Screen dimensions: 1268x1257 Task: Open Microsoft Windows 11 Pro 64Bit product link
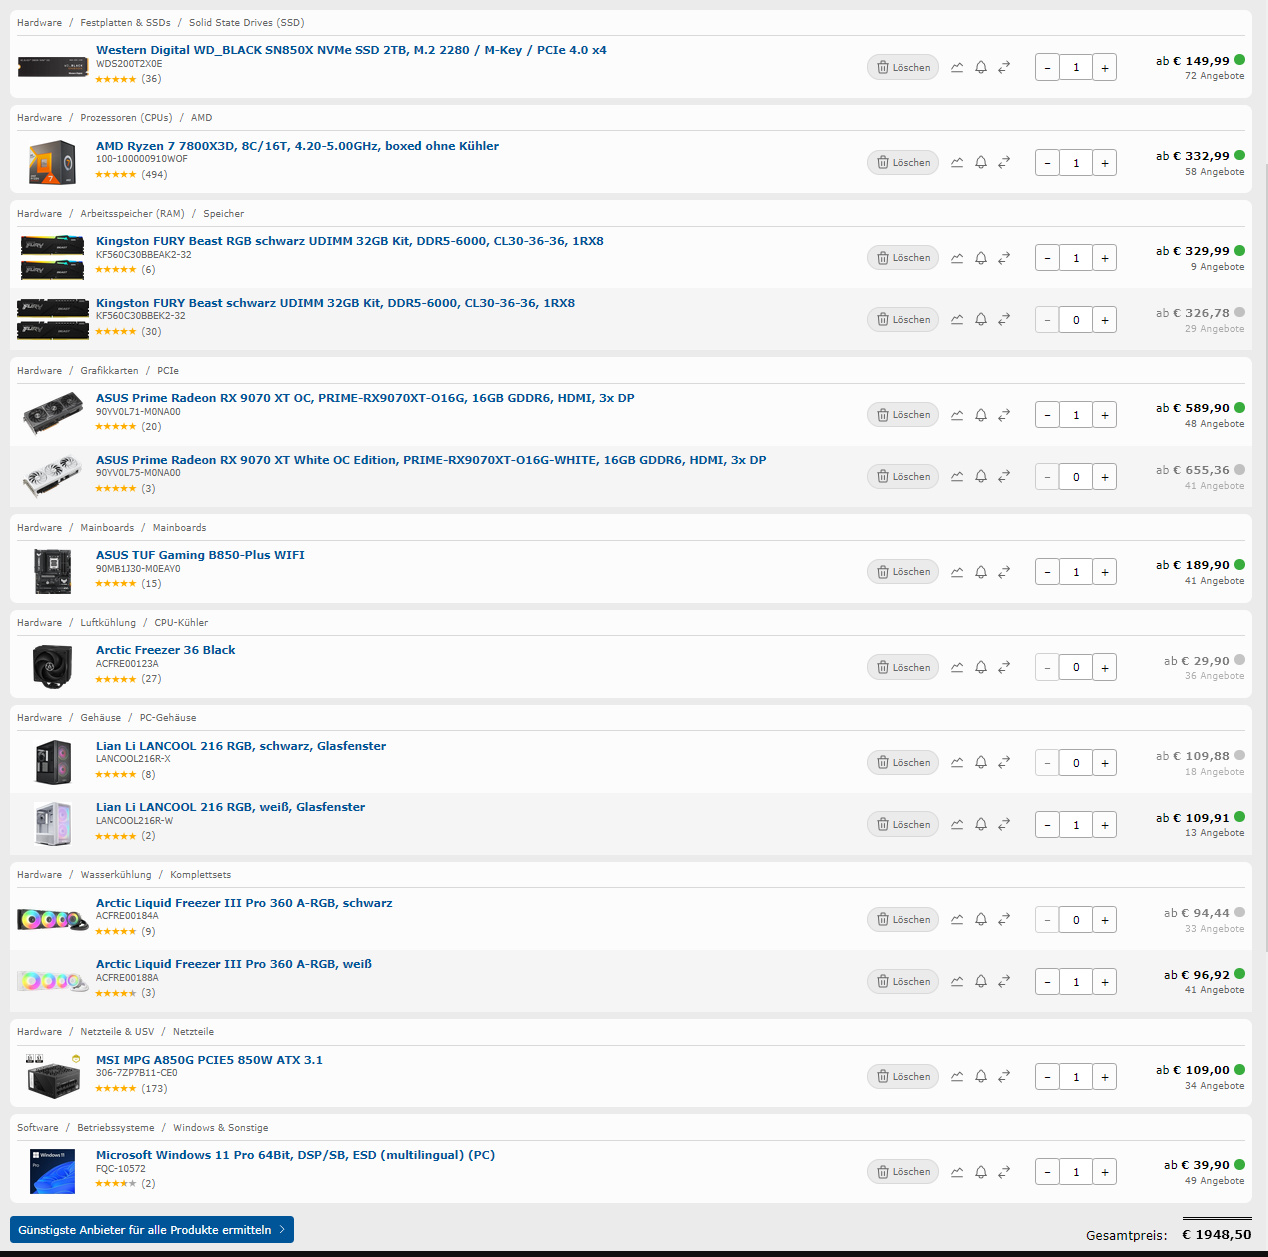[295, 1155]
